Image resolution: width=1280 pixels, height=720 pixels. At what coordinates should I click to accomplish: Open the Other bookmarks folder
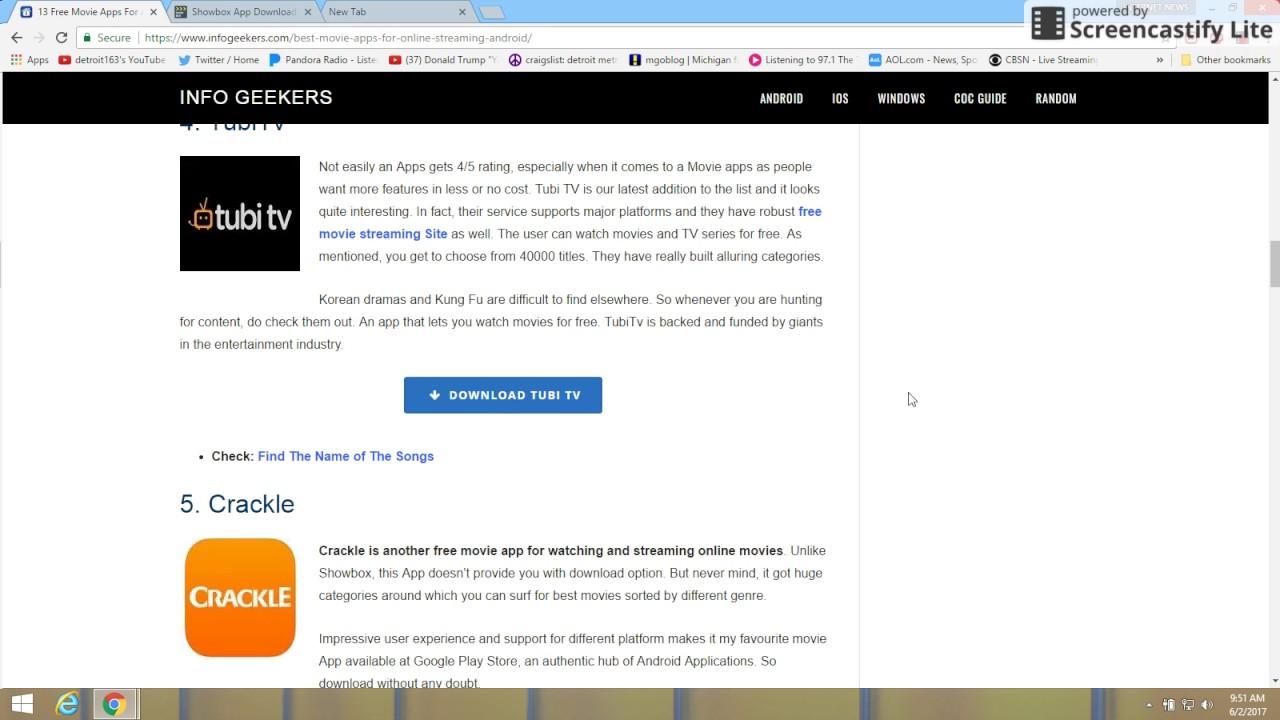click(x=1225, y=60)
